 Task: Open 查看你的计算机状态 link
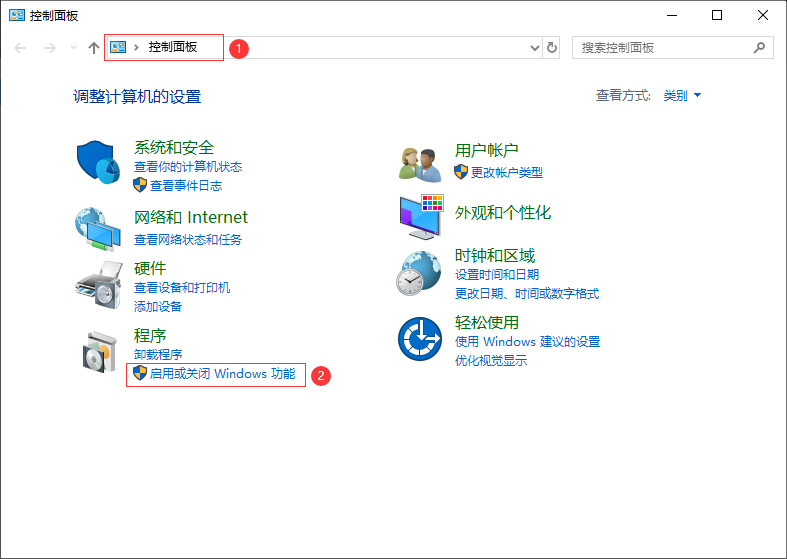pos(188,167)
